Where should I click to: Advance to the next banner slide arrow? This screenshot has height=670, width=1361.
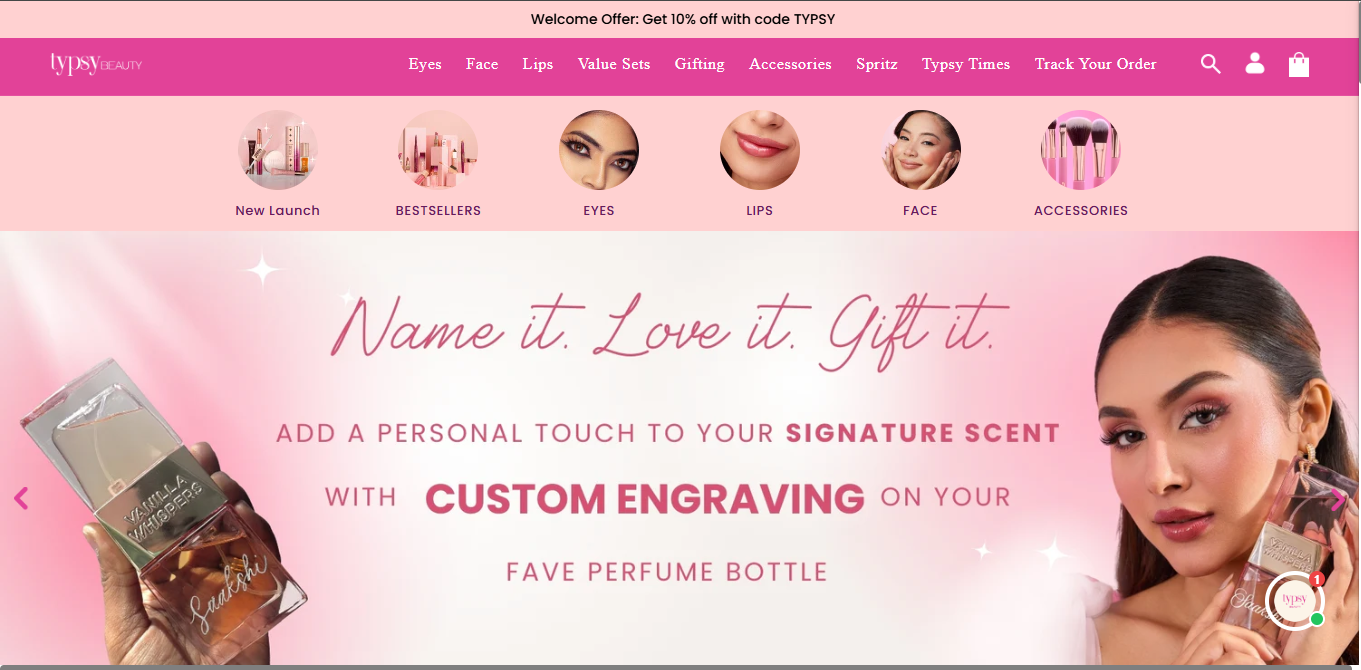tap(1338, 499)
